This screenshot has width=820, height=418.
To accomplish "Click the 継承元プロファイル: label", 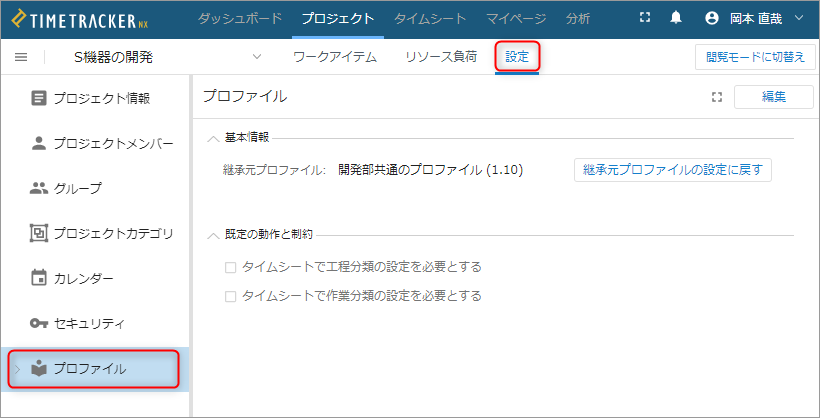I will 275,170.
